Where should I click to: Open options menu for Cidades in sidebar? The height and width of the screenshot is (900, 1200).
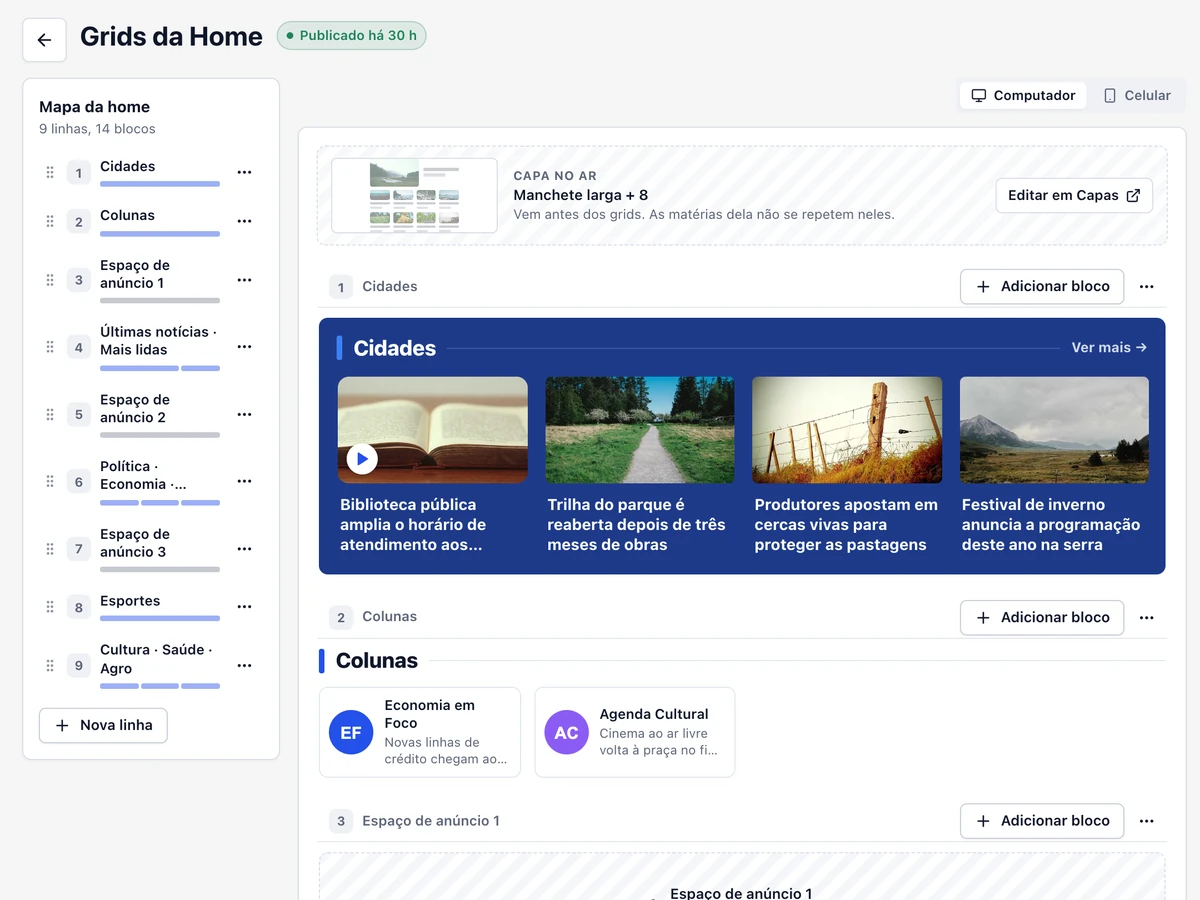(x=244, y=172)
